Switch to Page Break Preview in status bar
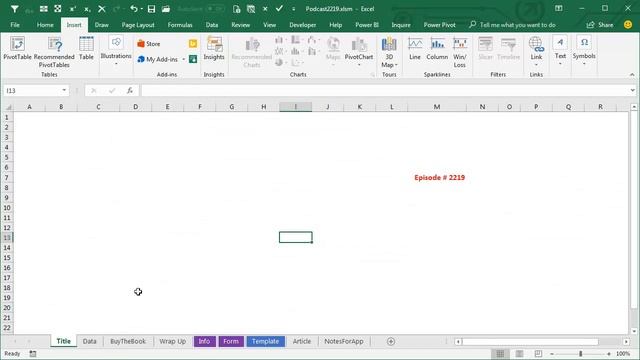The width and height of the screenshot is (640, 360). (538, 354)
